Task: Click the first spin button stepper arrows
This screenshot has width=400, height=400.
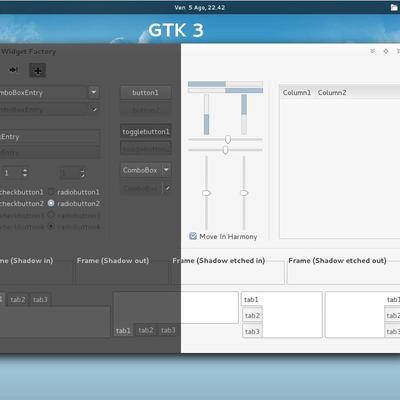Action: (x=25, y=172)
